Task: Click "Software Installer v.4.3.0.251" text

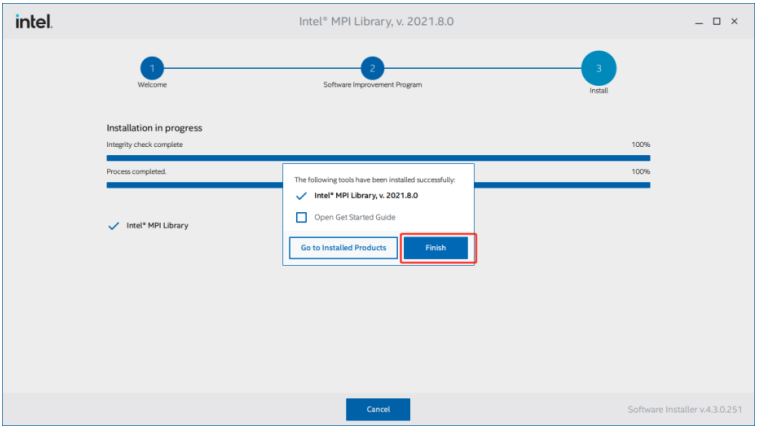Action: pos(684,410)
